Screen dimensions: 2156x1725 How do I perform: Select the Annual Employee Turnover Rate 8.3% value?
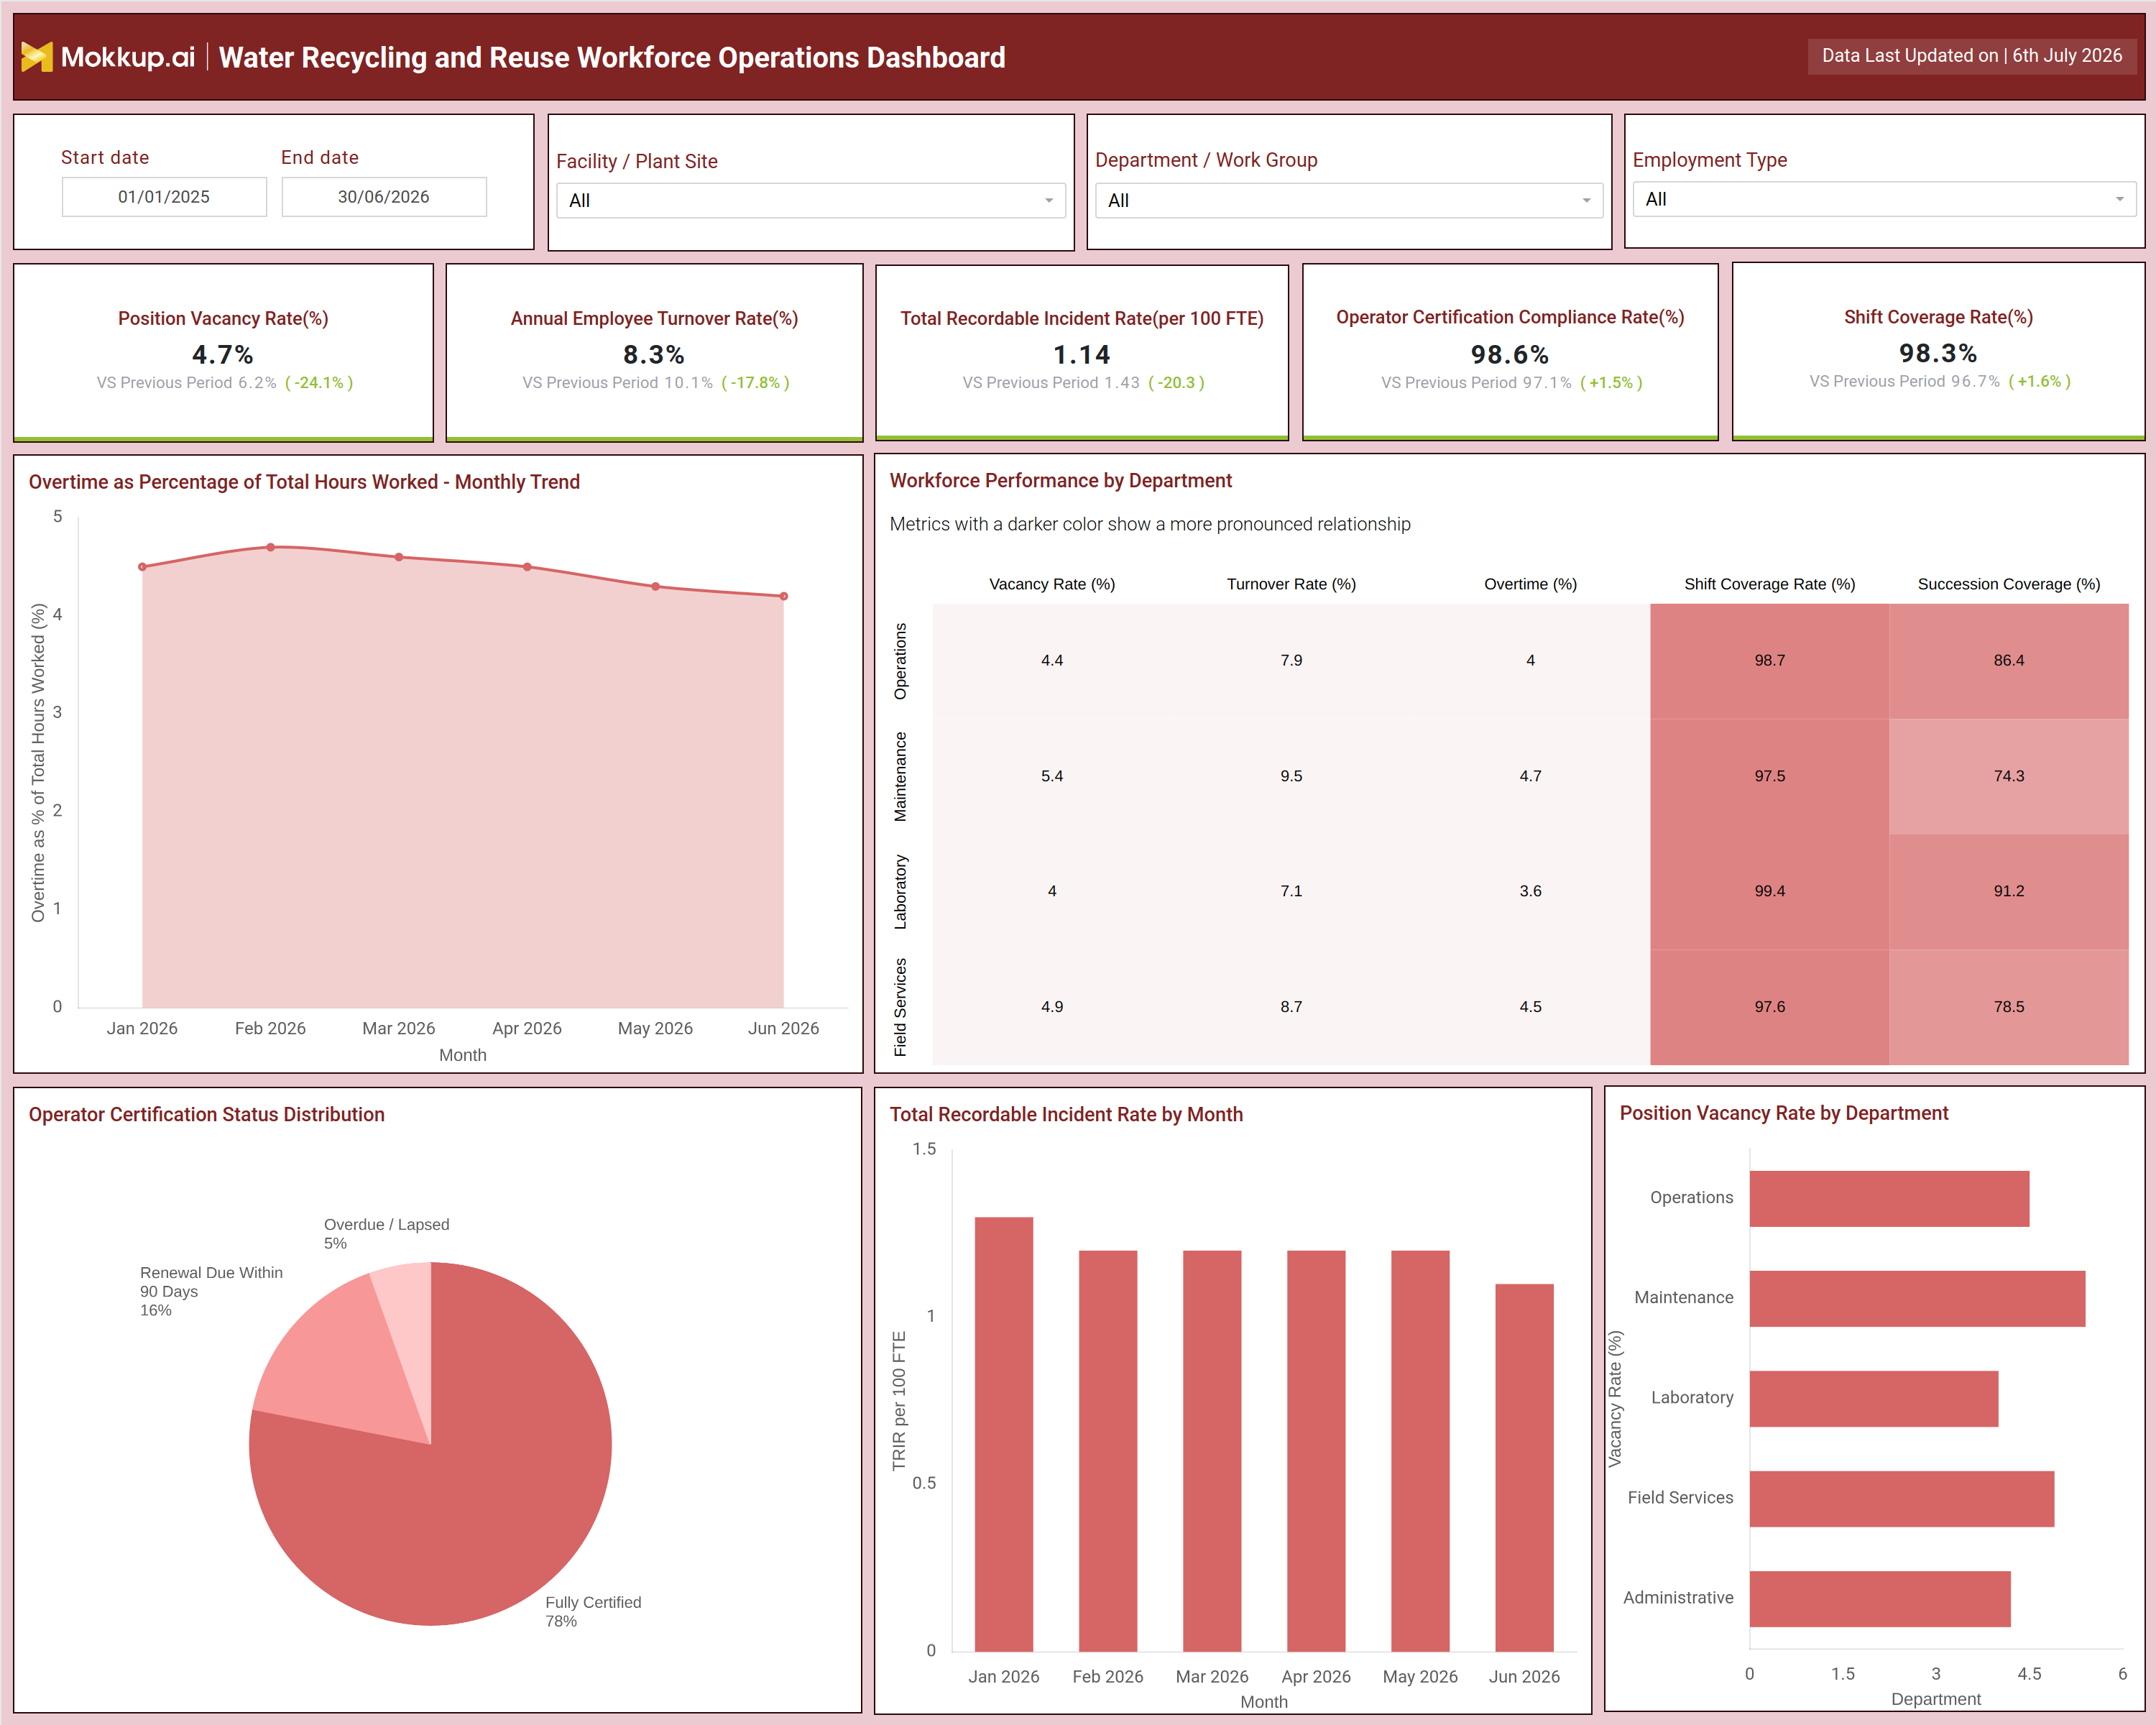(x=654, y=355)
